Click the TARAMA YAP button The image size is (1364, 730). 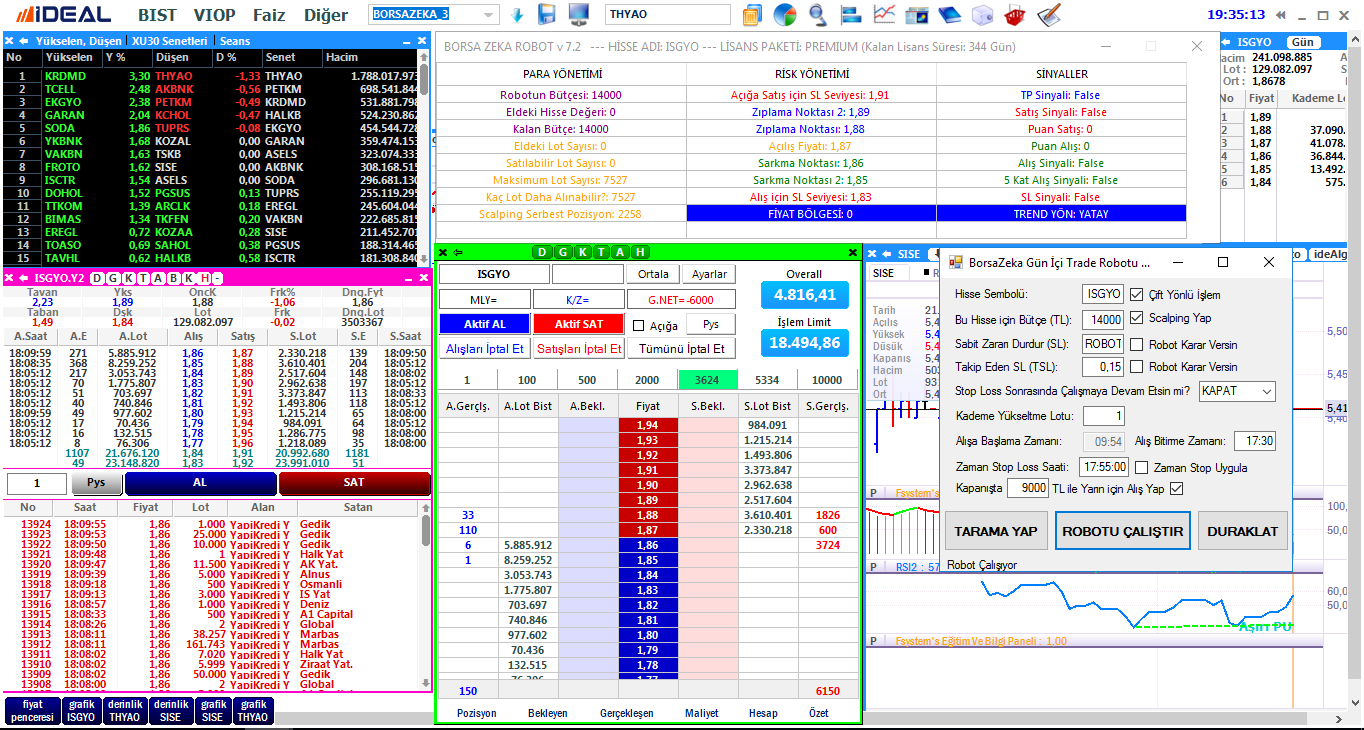point(995,531)
